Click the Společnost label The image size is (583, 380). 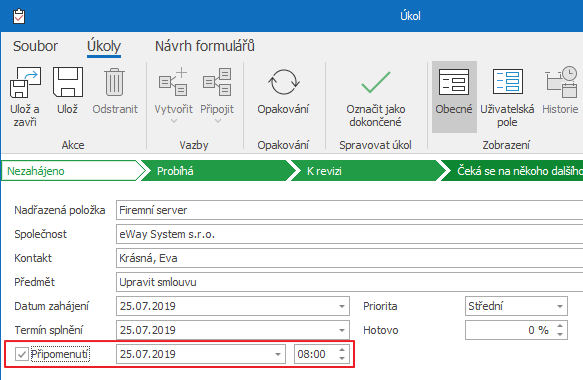coord(41,234)
